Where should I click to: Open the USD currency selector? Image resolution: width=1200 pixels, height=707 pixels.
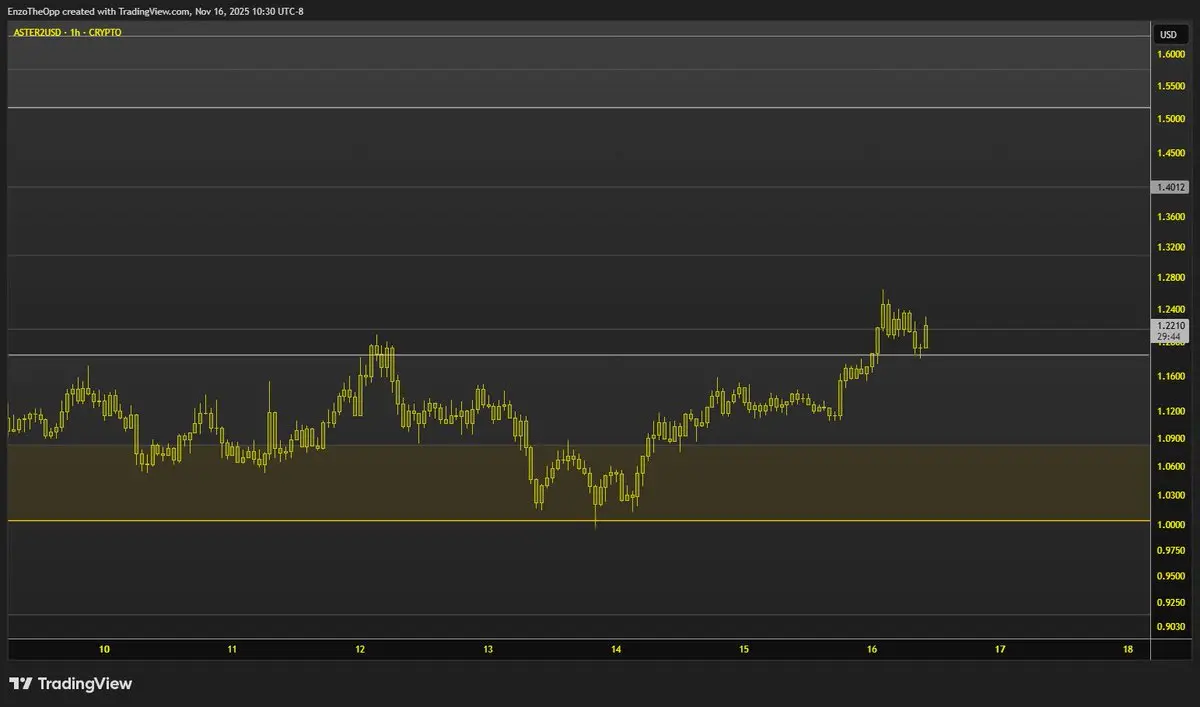click(1168, 35)
